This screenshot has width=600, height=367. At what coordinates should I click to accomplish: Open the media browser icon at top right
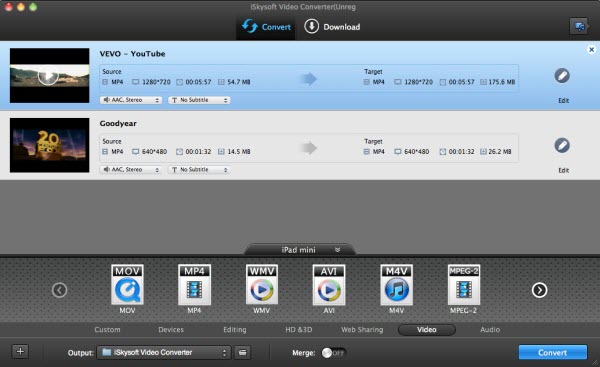click(x=579, y=26)
